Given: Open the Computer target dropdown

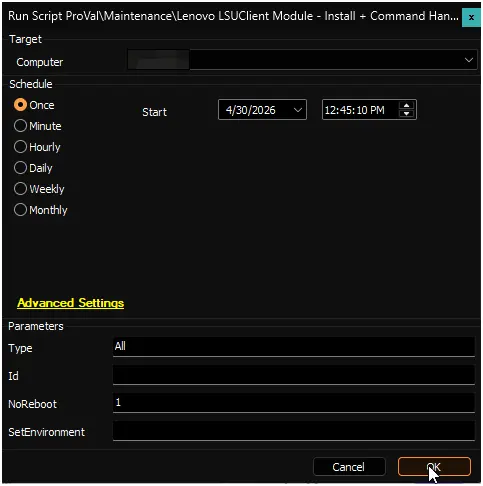Looking at the screenshot, I should tap(469, 60).
